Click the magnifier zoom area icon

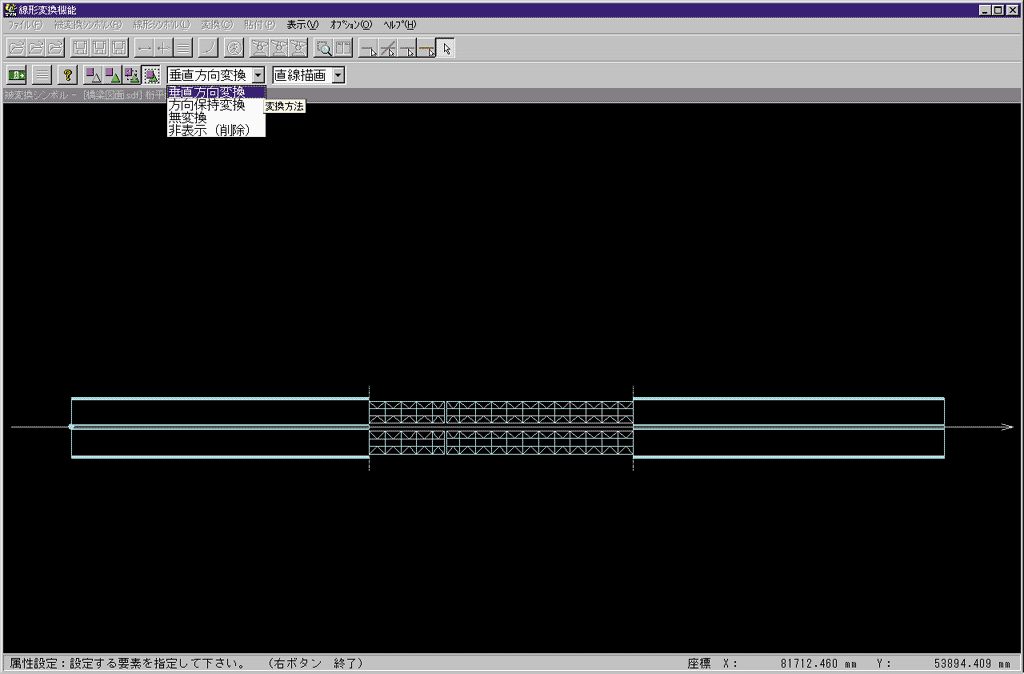coord(324,48)
